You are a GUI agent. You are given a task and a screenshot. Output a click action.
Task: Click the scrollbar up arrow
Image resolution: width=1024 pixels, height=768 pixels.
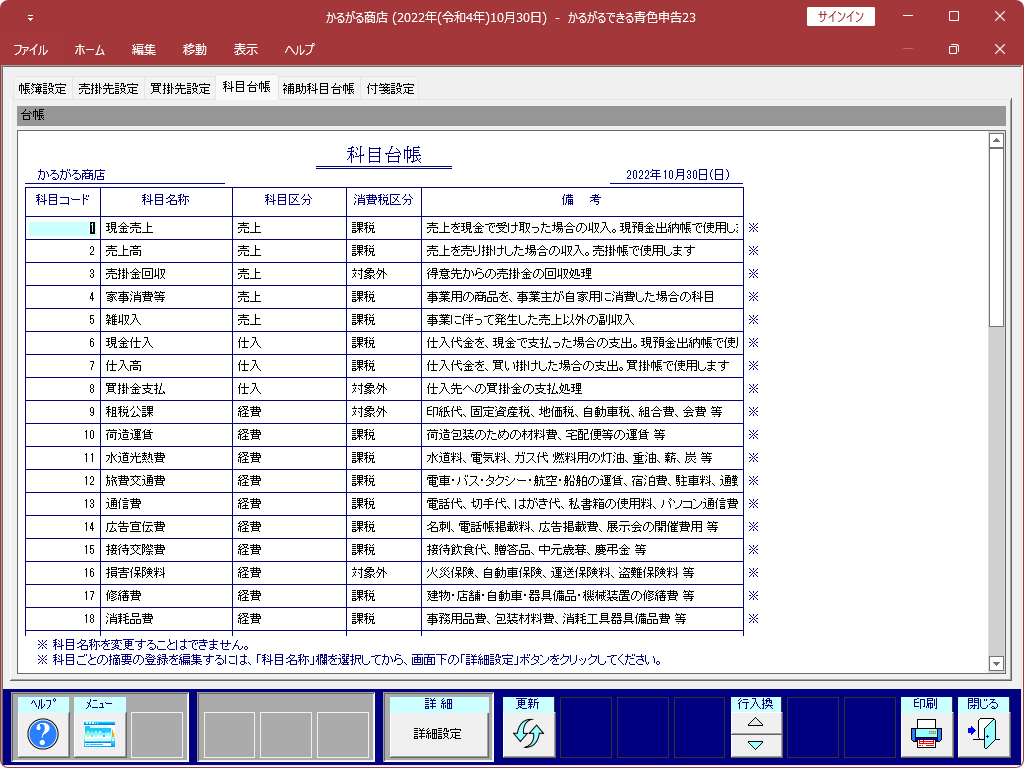(x=996, y=140)
